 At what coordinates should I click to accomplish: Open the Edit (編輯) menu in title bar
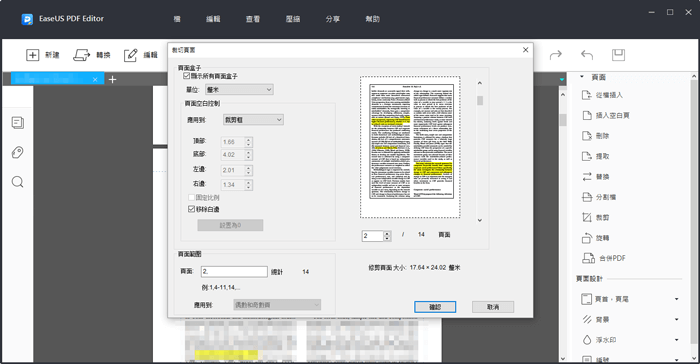pyautogui.click(x=213, y=19)
